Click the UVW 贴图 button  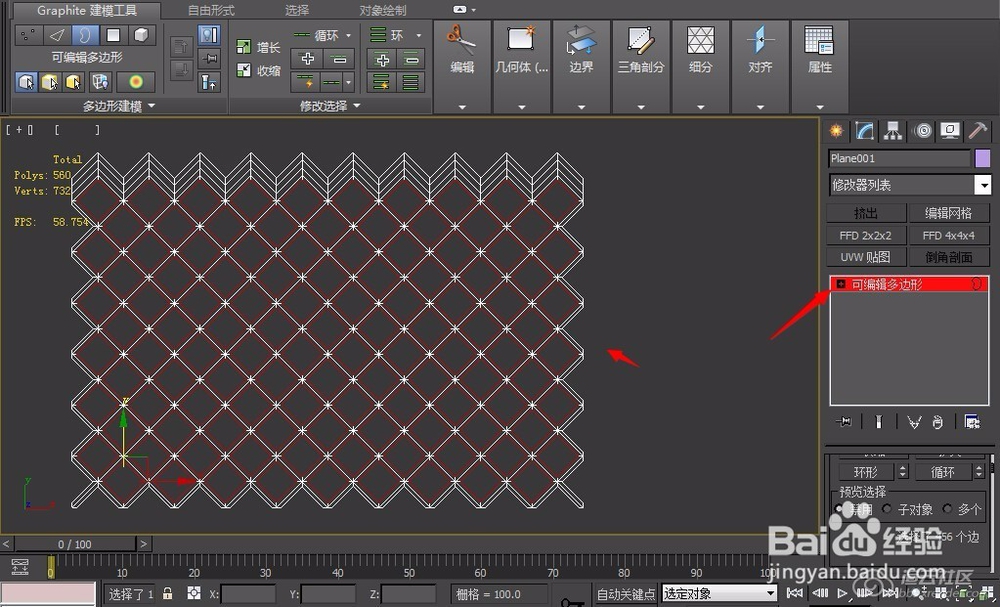click(866, 257)
